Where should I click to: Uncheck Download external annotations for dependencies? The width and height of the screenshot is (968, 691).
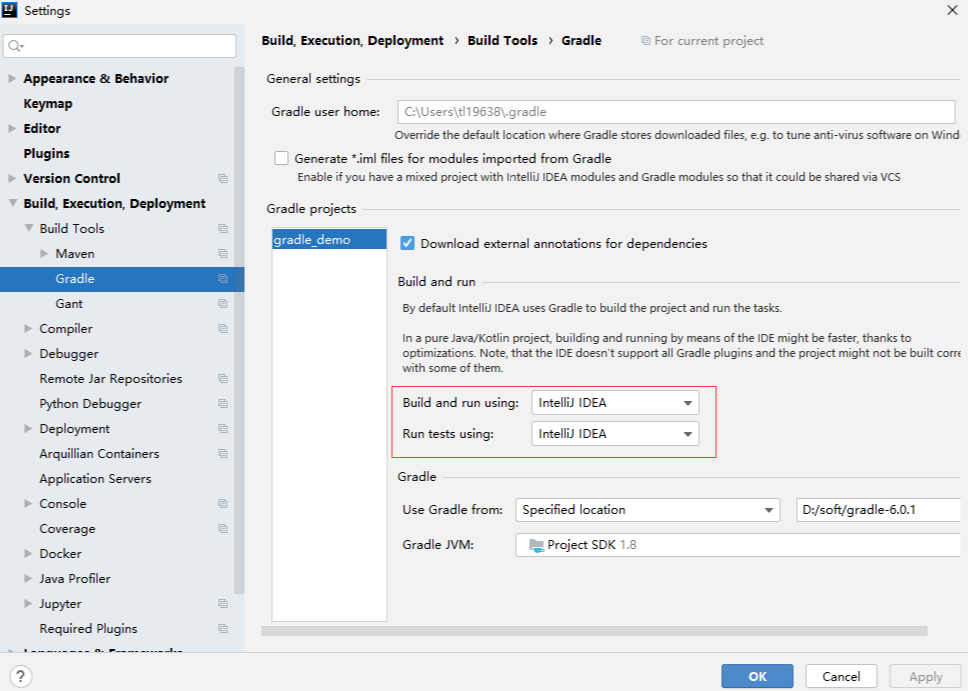[407, 243]
